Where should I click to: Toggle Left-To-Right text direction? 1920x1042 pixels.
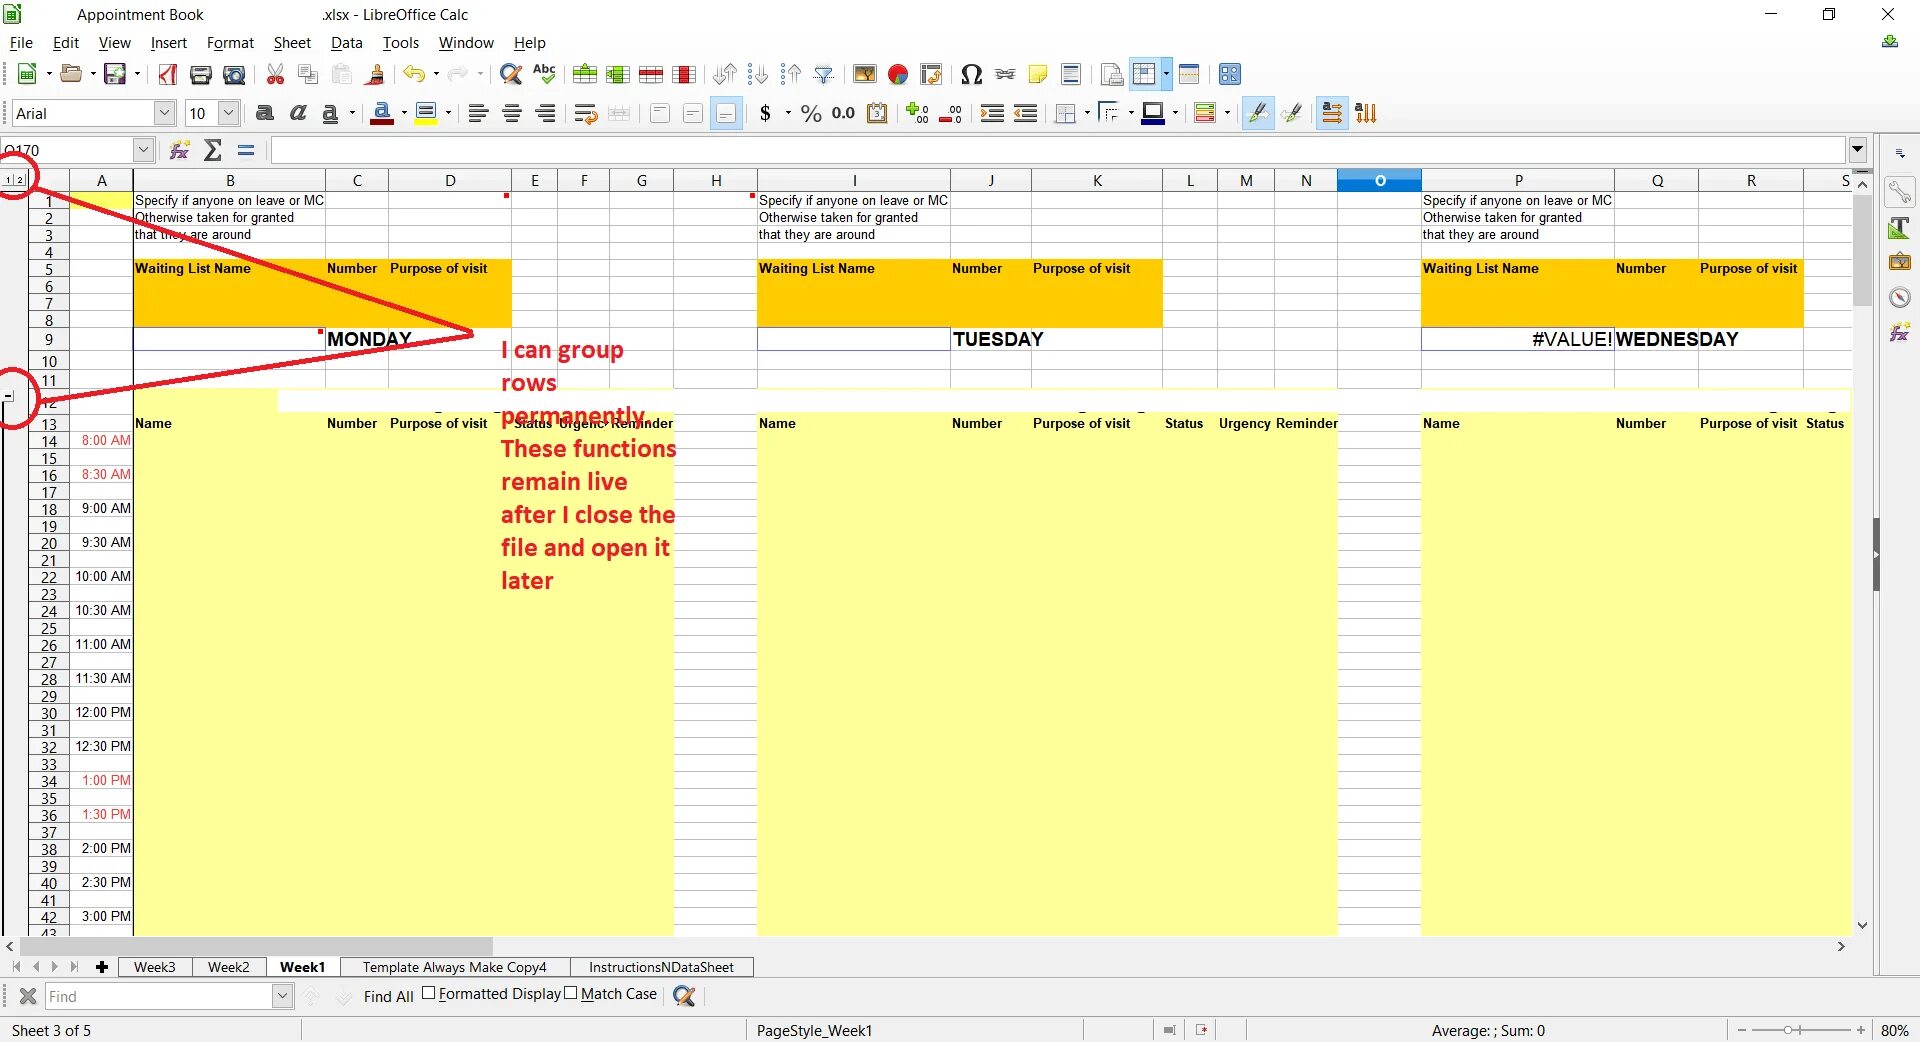click(1332, 113)
